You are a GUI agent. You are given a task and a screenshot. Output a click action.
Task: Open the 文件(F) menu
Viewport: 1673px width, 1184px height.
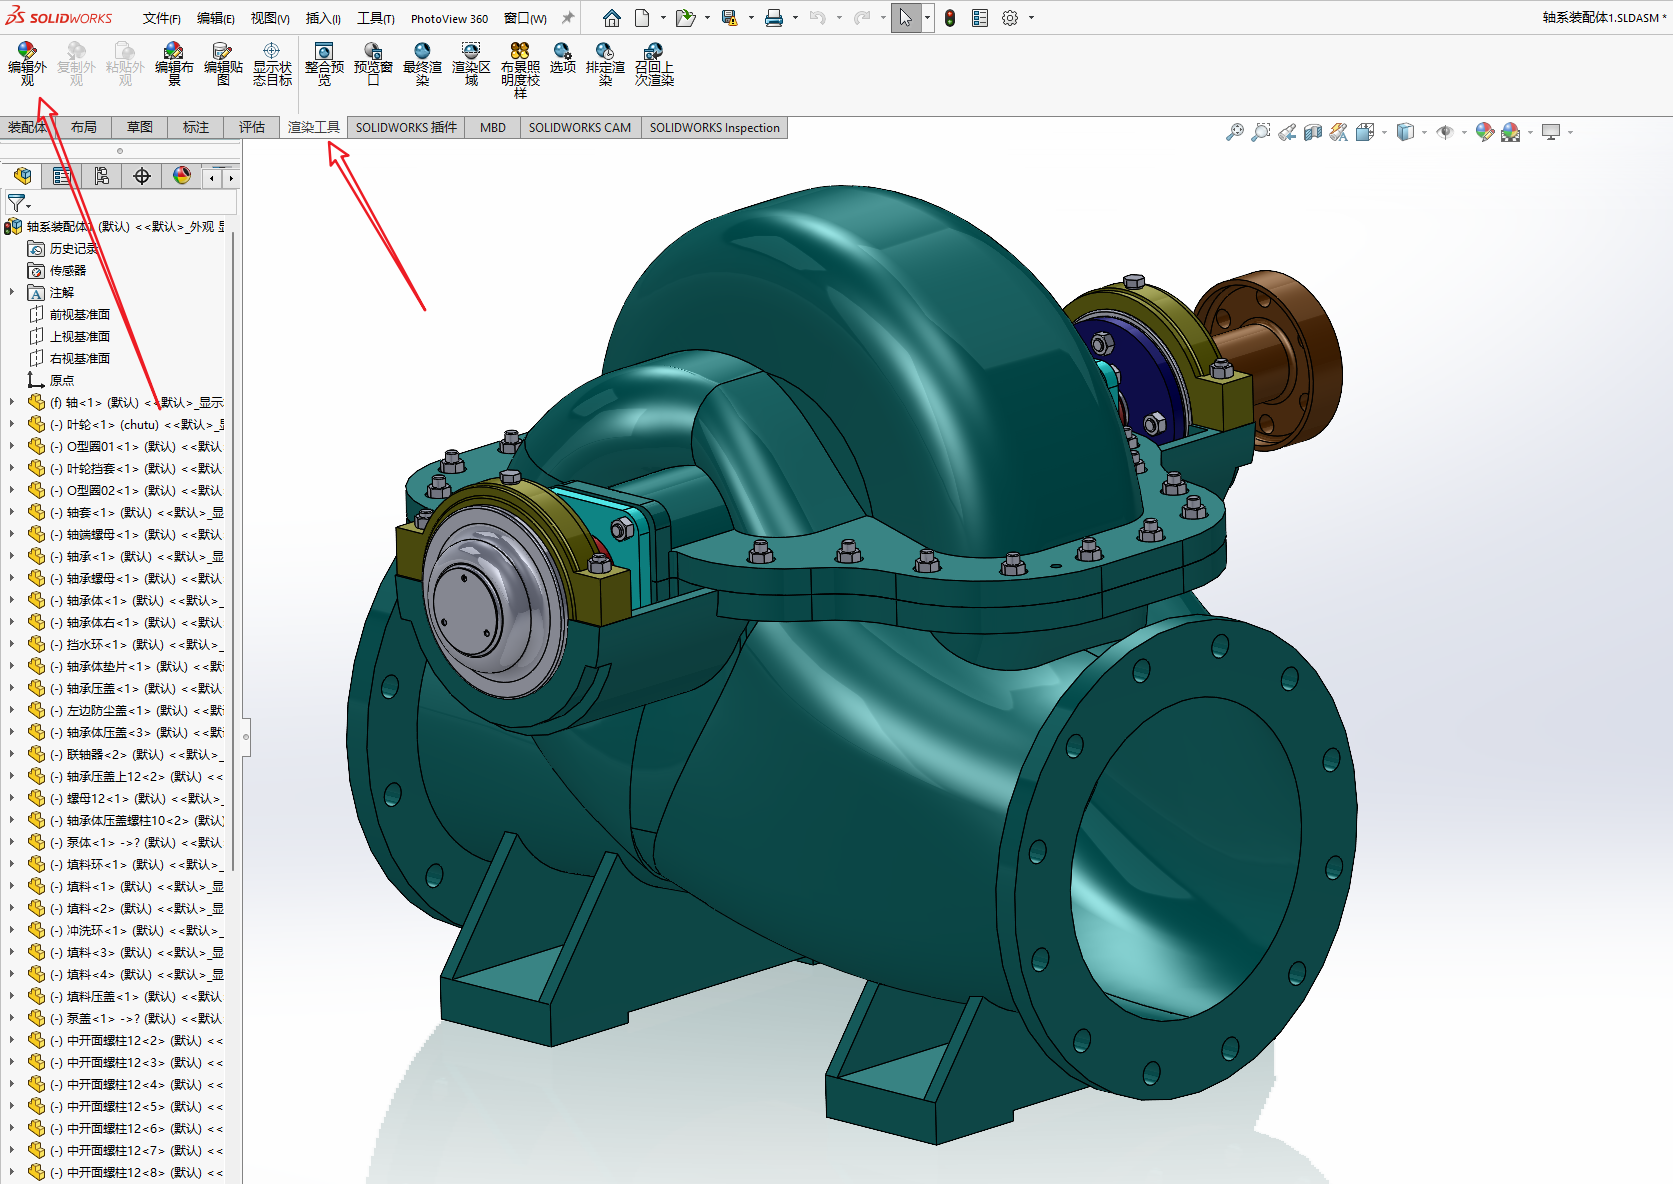click(x=162, y=18)
